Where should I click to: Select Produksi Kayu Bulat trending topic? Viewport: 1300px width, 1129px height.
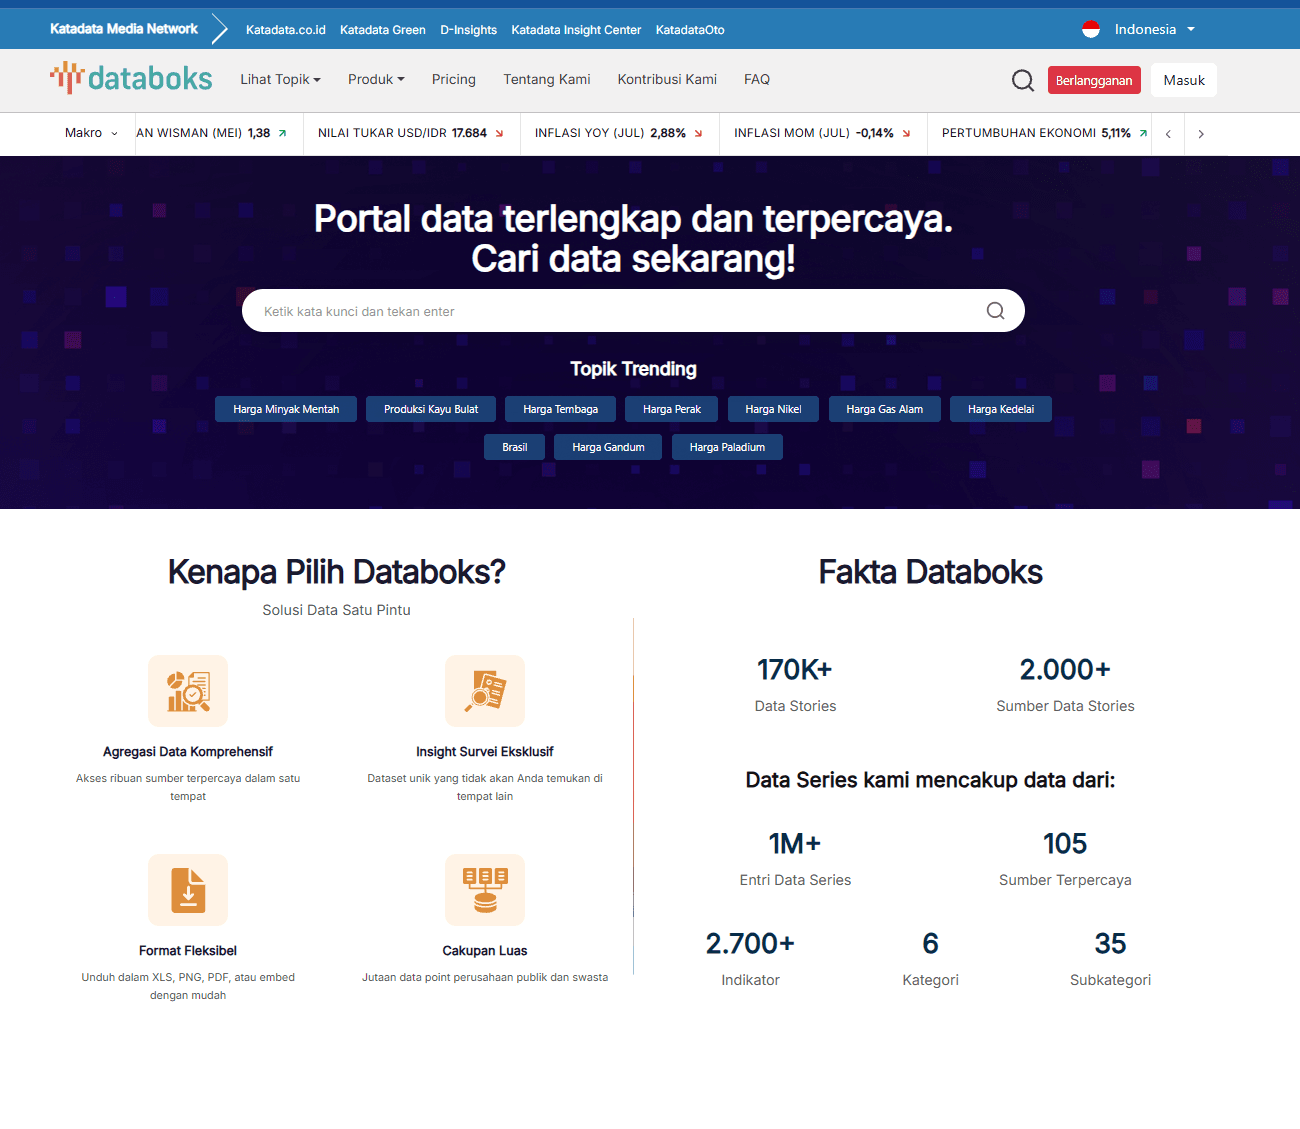coord(431,409)
